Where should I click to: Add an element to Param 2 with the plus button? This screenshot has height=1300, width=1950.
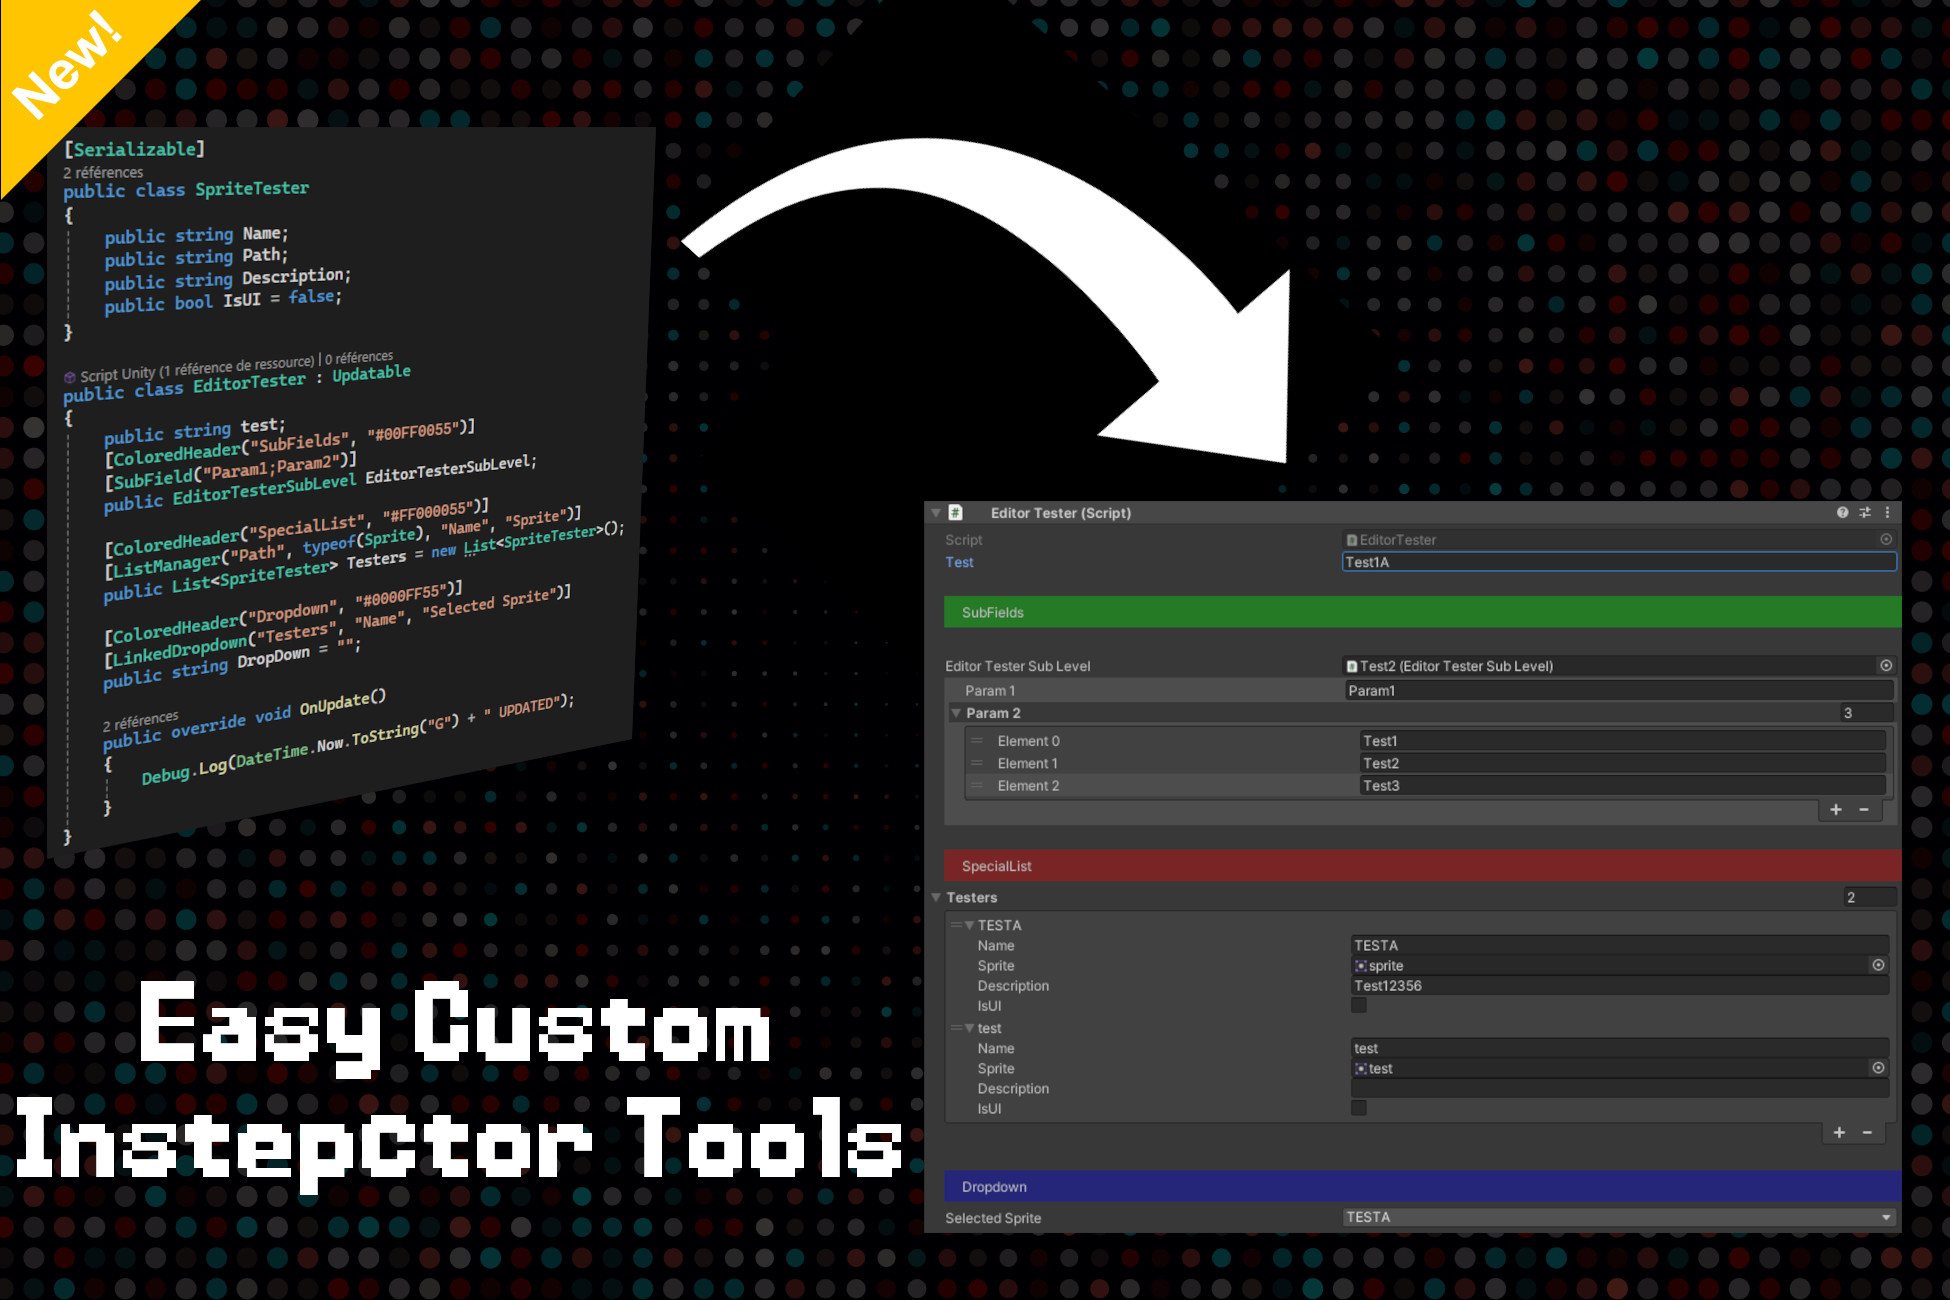(x=1835, y=810)
